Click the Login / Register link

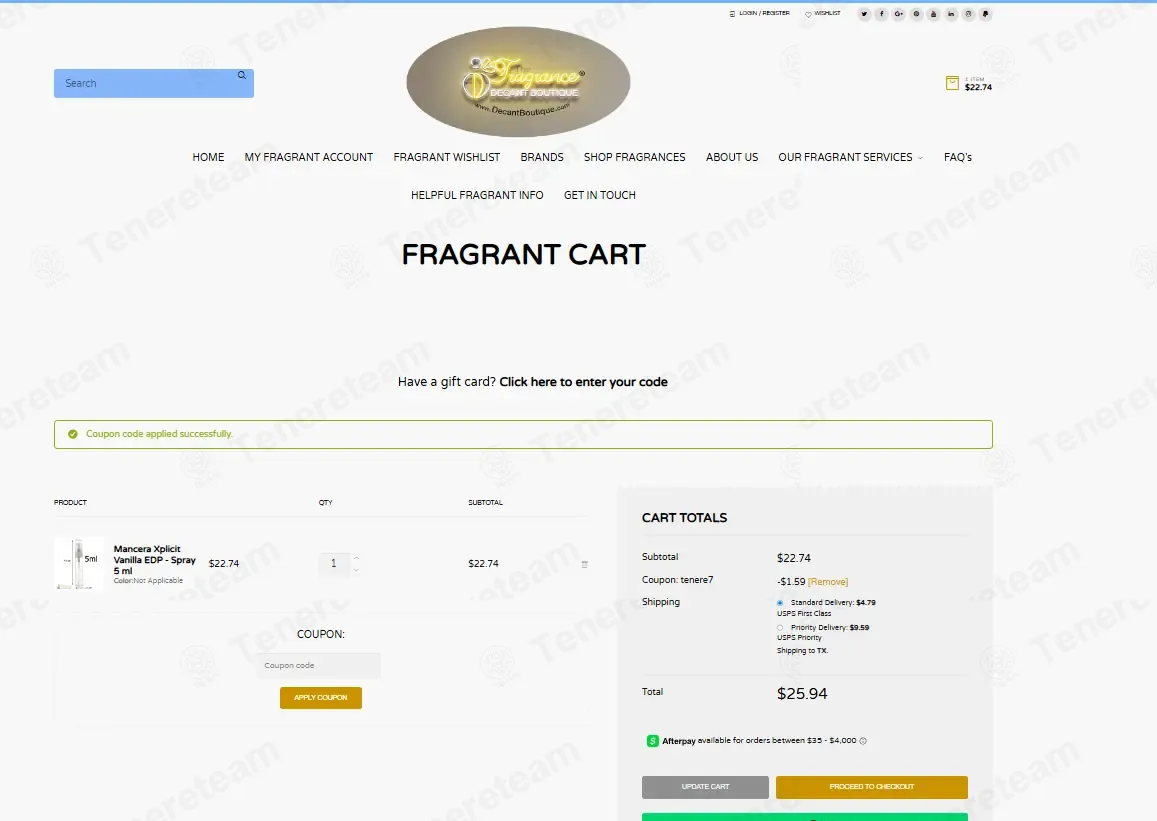point(764,13)
